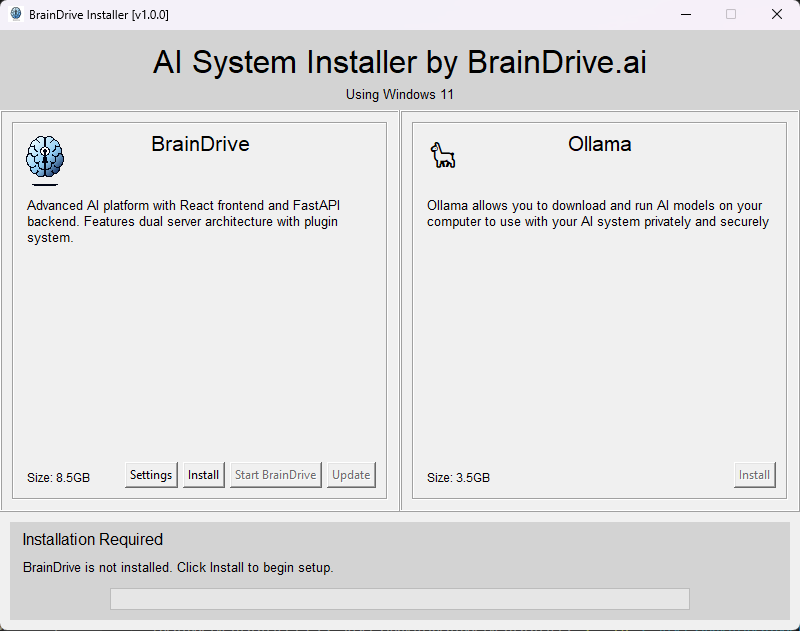Click the BrainDrive installer icon in title bar

coord(14,14)
